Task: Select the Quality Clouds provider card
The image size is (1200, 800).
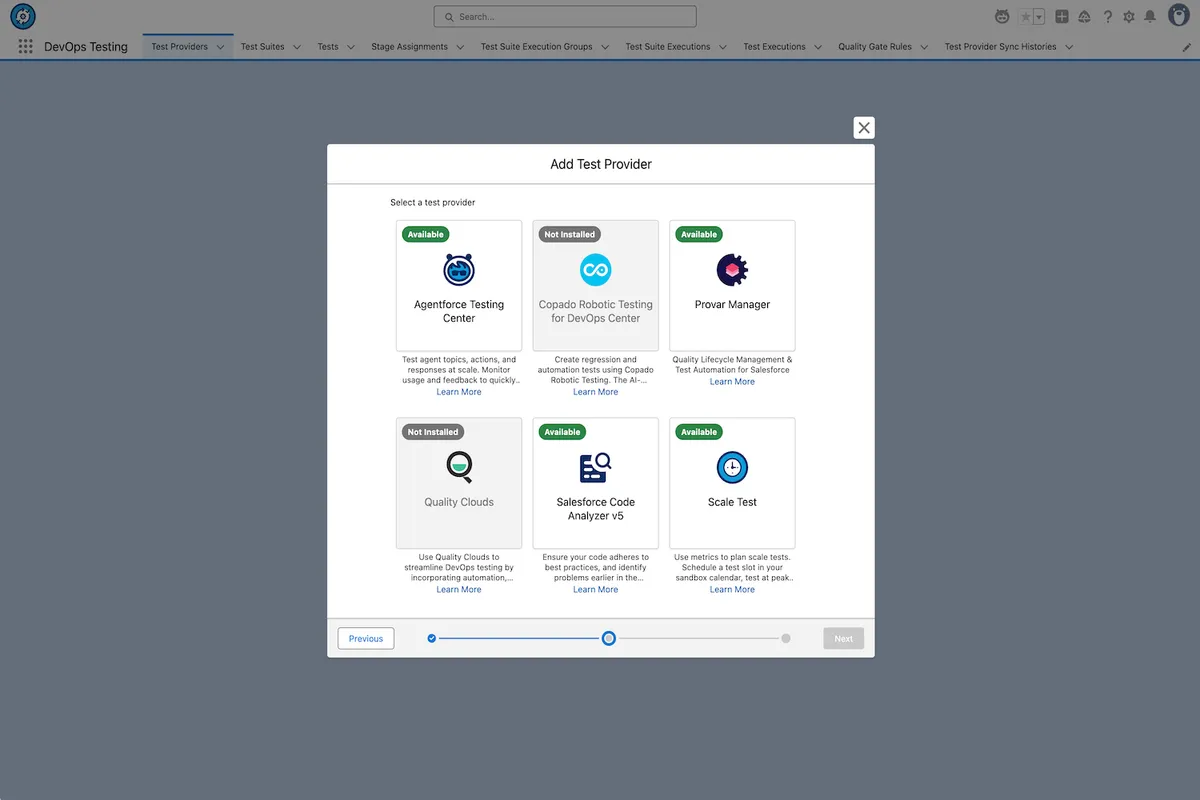Action: point(459,483)
